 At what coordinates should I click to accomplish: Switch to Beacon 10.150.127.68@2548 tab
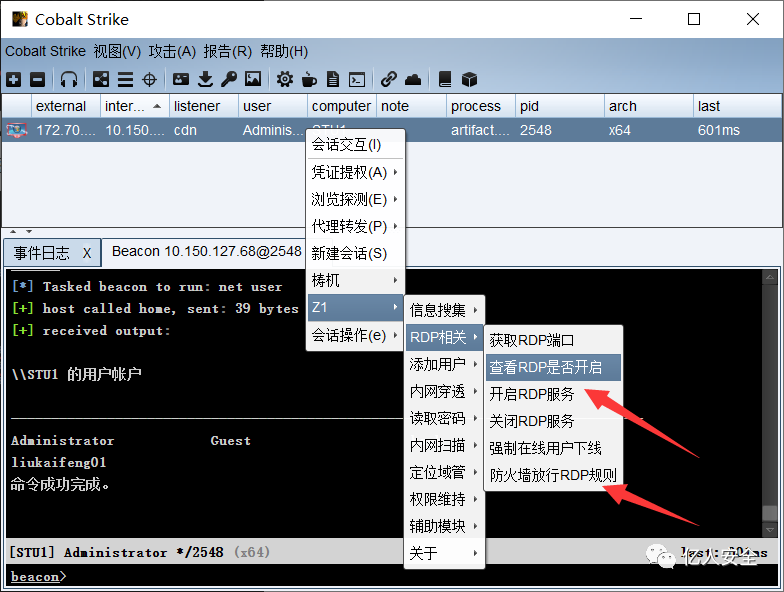click(x=206, y=251)
